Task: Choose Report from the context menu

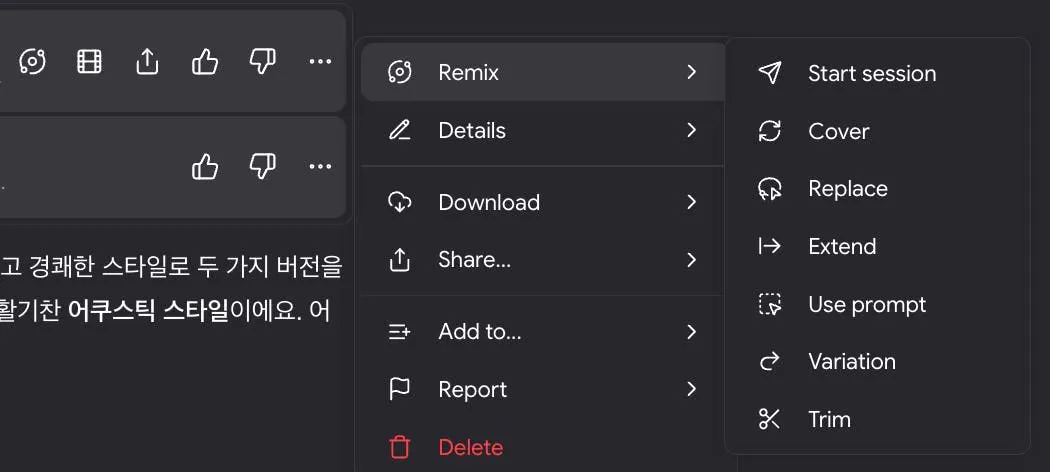Action: [x=544, y=390]
